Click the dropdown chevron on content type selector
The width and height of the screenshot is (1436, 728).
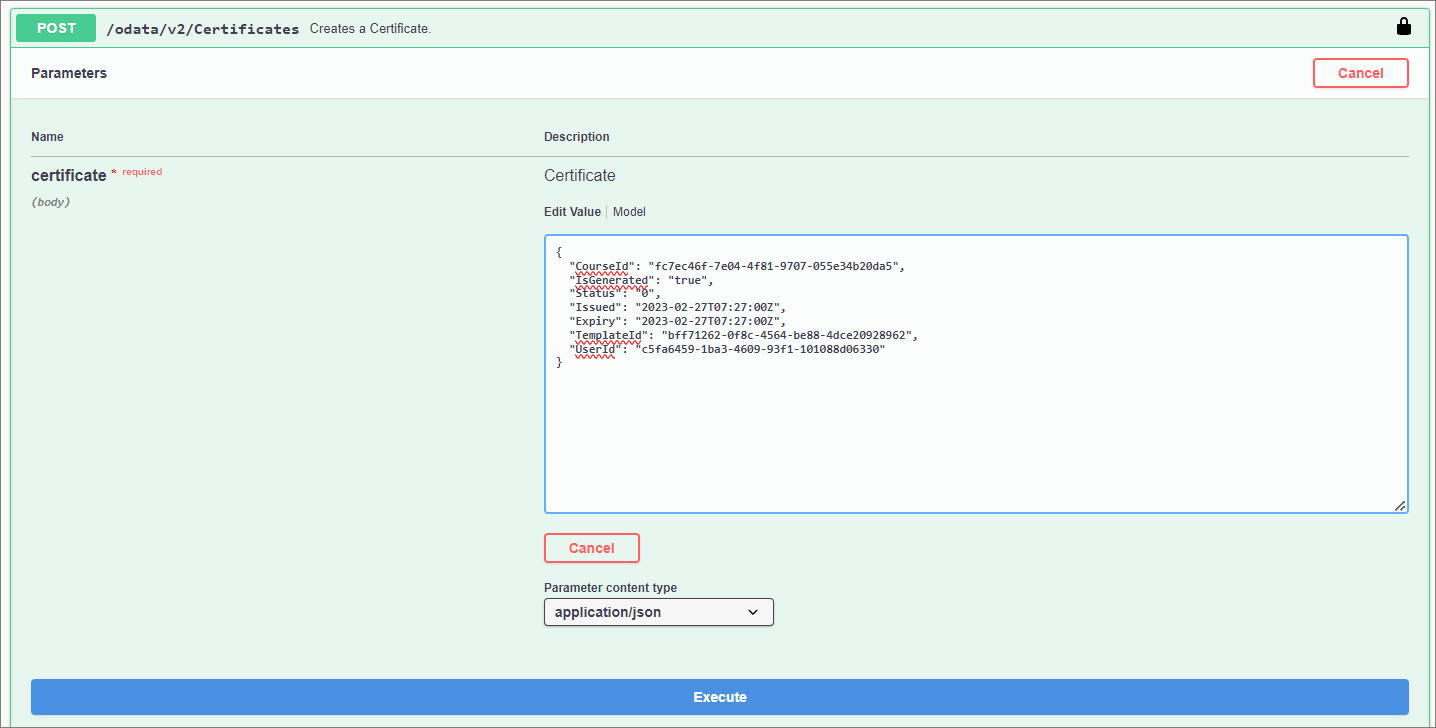tap(753, 611)
